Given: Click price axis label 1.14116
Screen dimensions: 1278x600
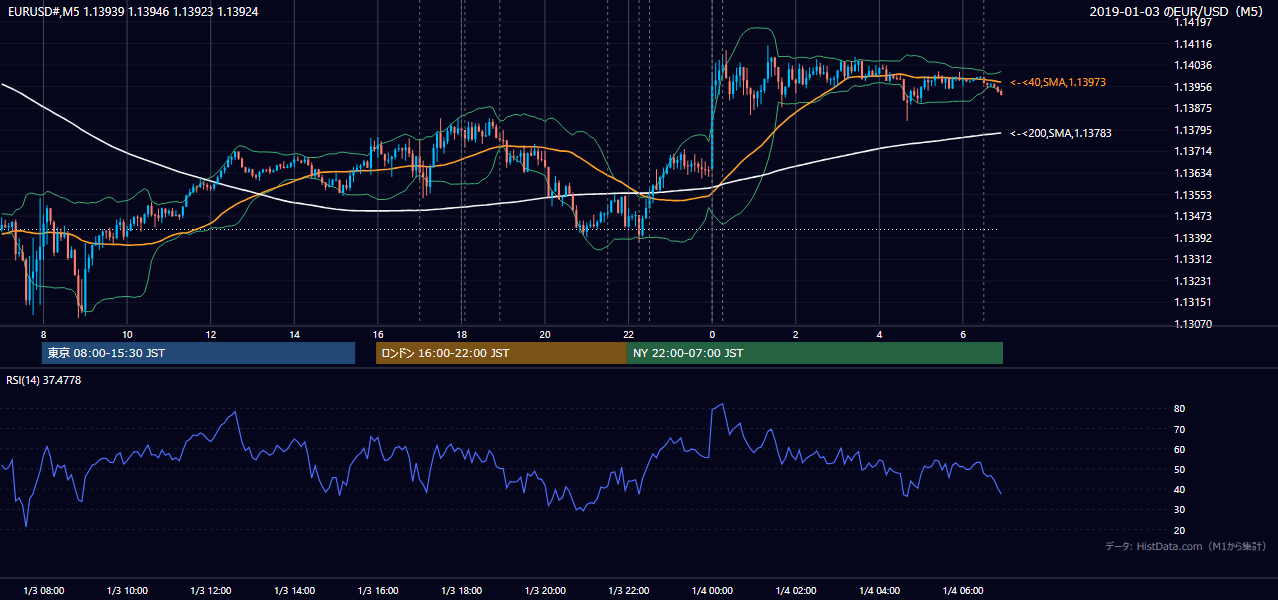Looking at the screenshot, I should tap(1192, 44).
